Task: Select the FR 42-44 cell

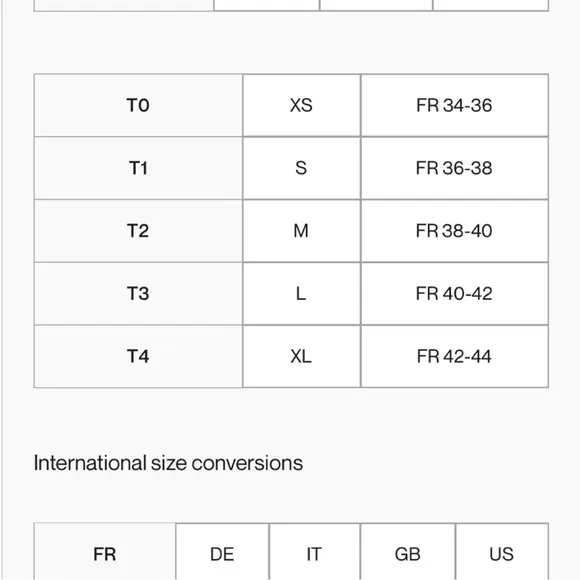Action: pos(454,357)
